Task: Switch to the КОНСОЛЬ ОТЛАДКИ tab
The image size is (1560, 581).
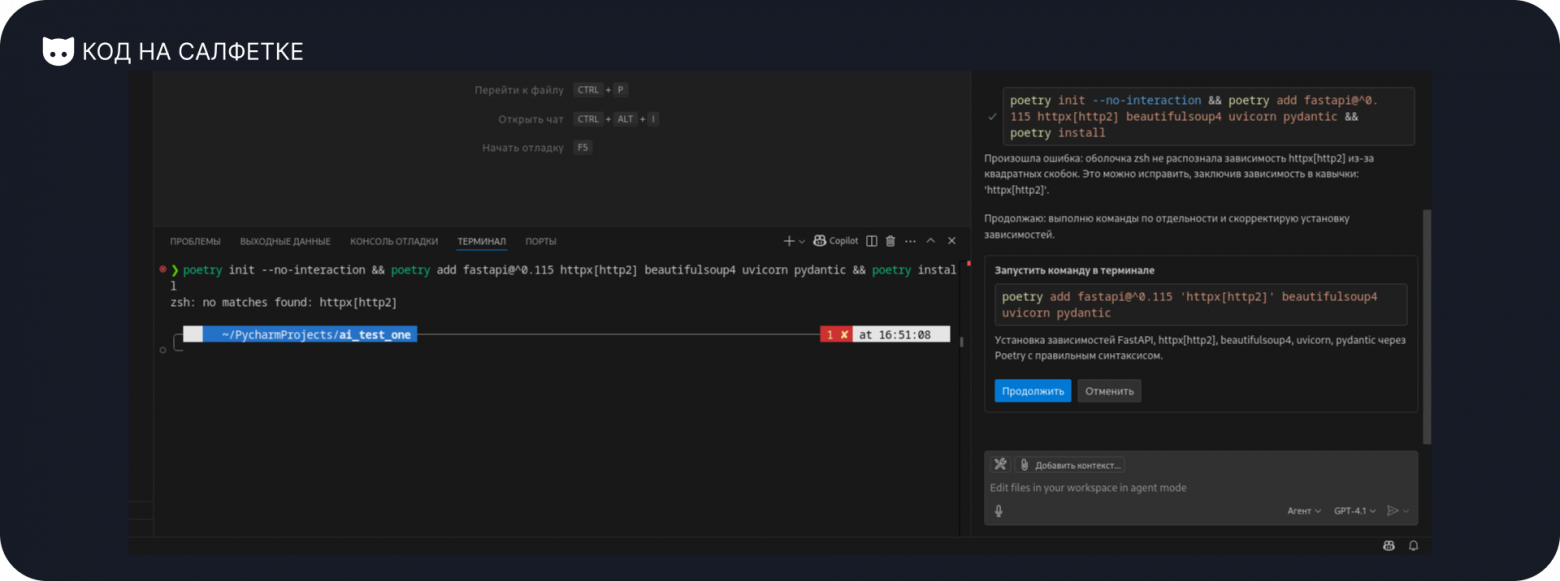Action: [x=394, y=241]
